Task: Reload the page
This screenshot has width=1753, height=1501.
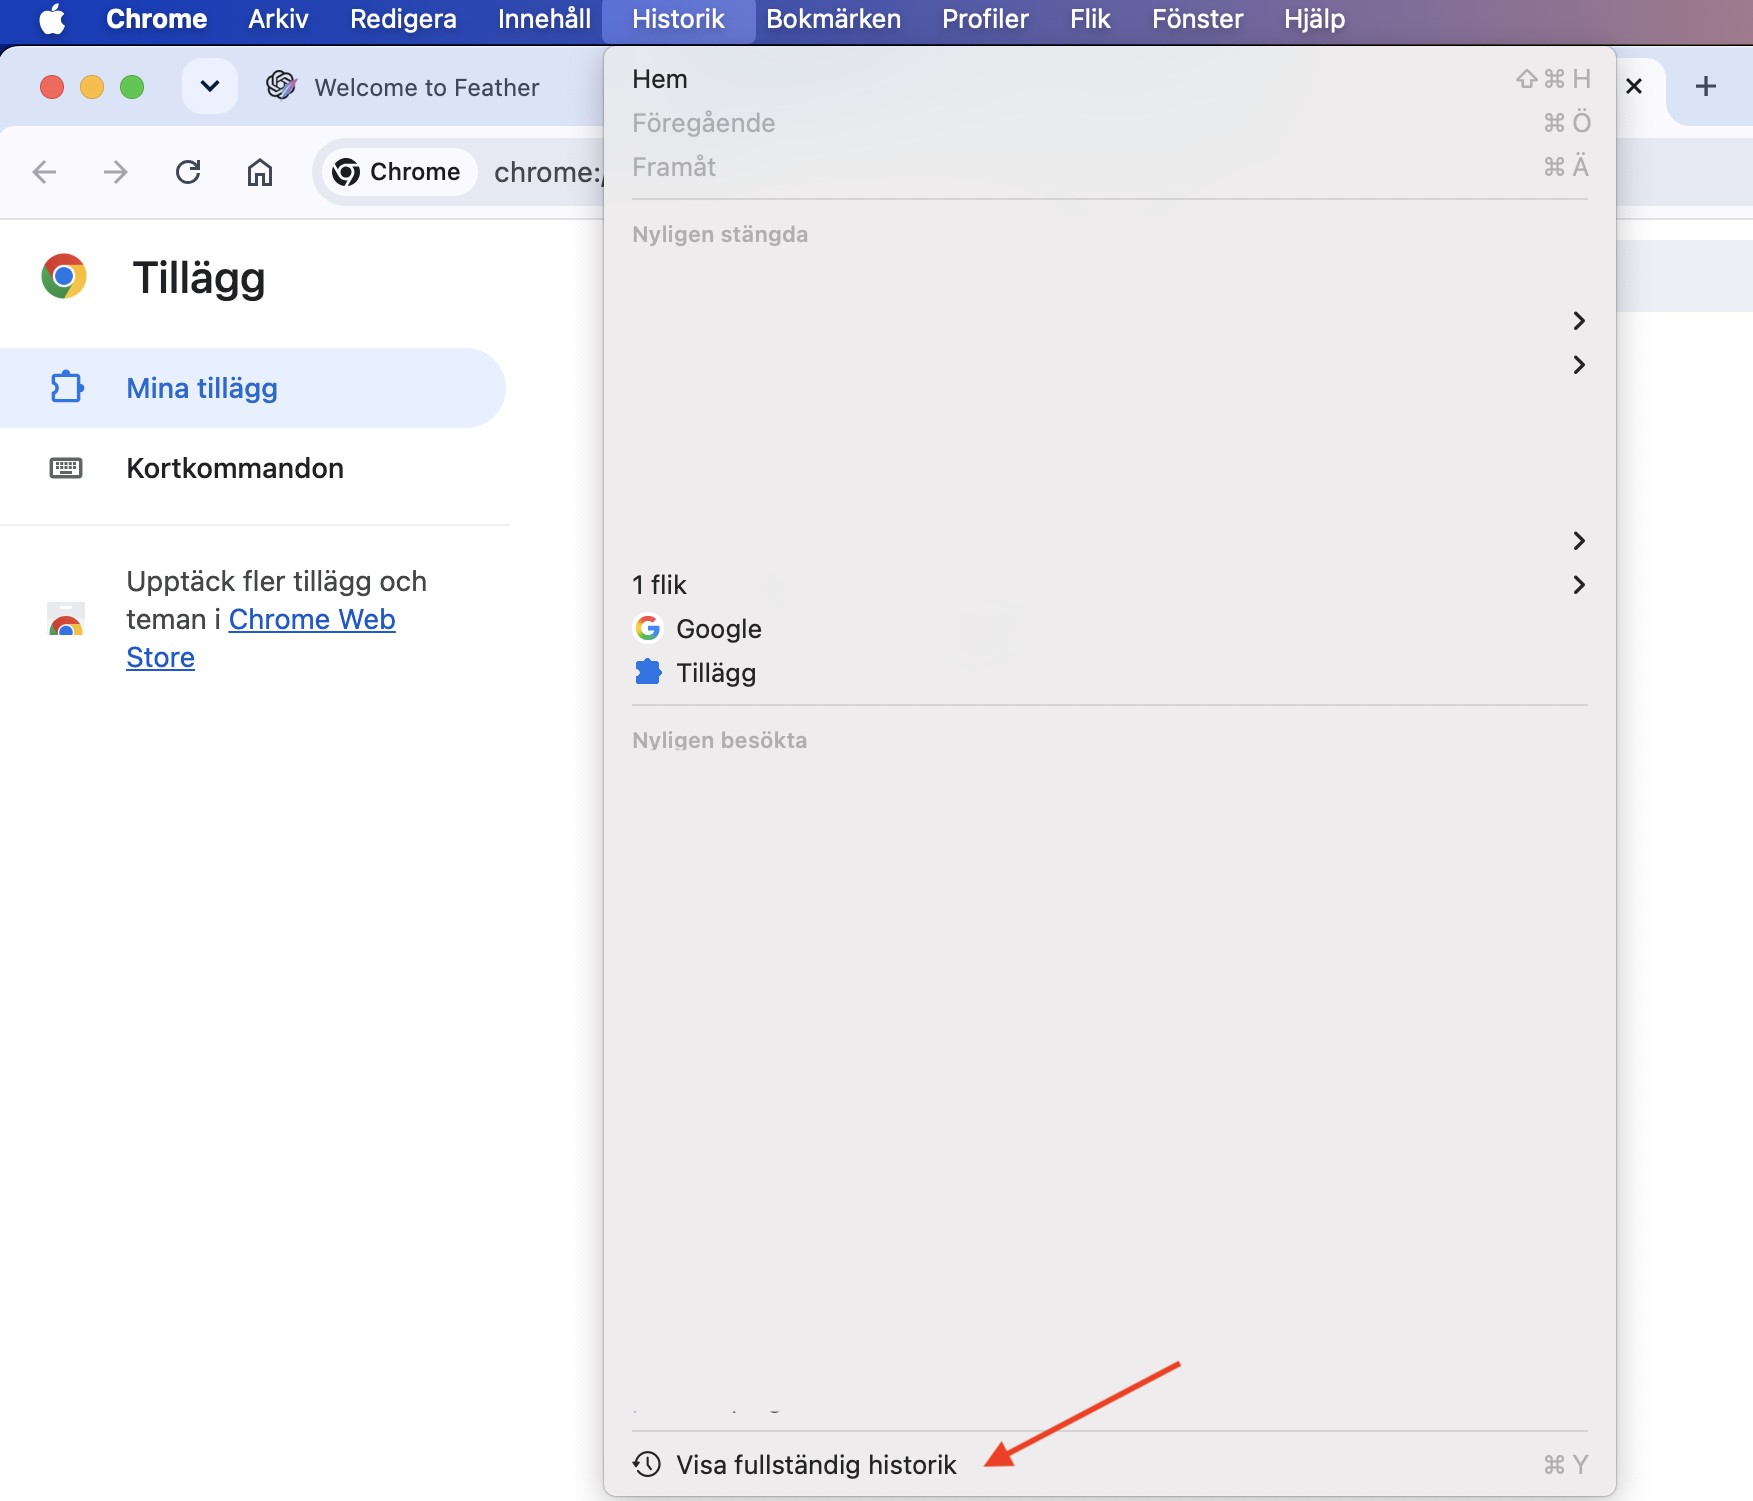Action: (188, 172)
